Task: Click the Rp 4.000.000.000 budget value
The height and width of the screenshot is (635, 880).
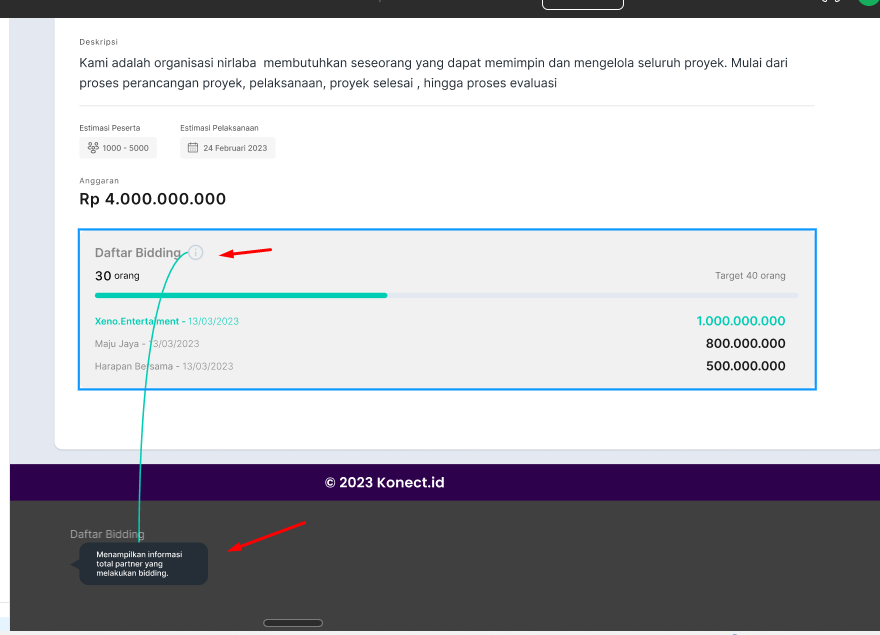Action: click(x=153, y=199)
